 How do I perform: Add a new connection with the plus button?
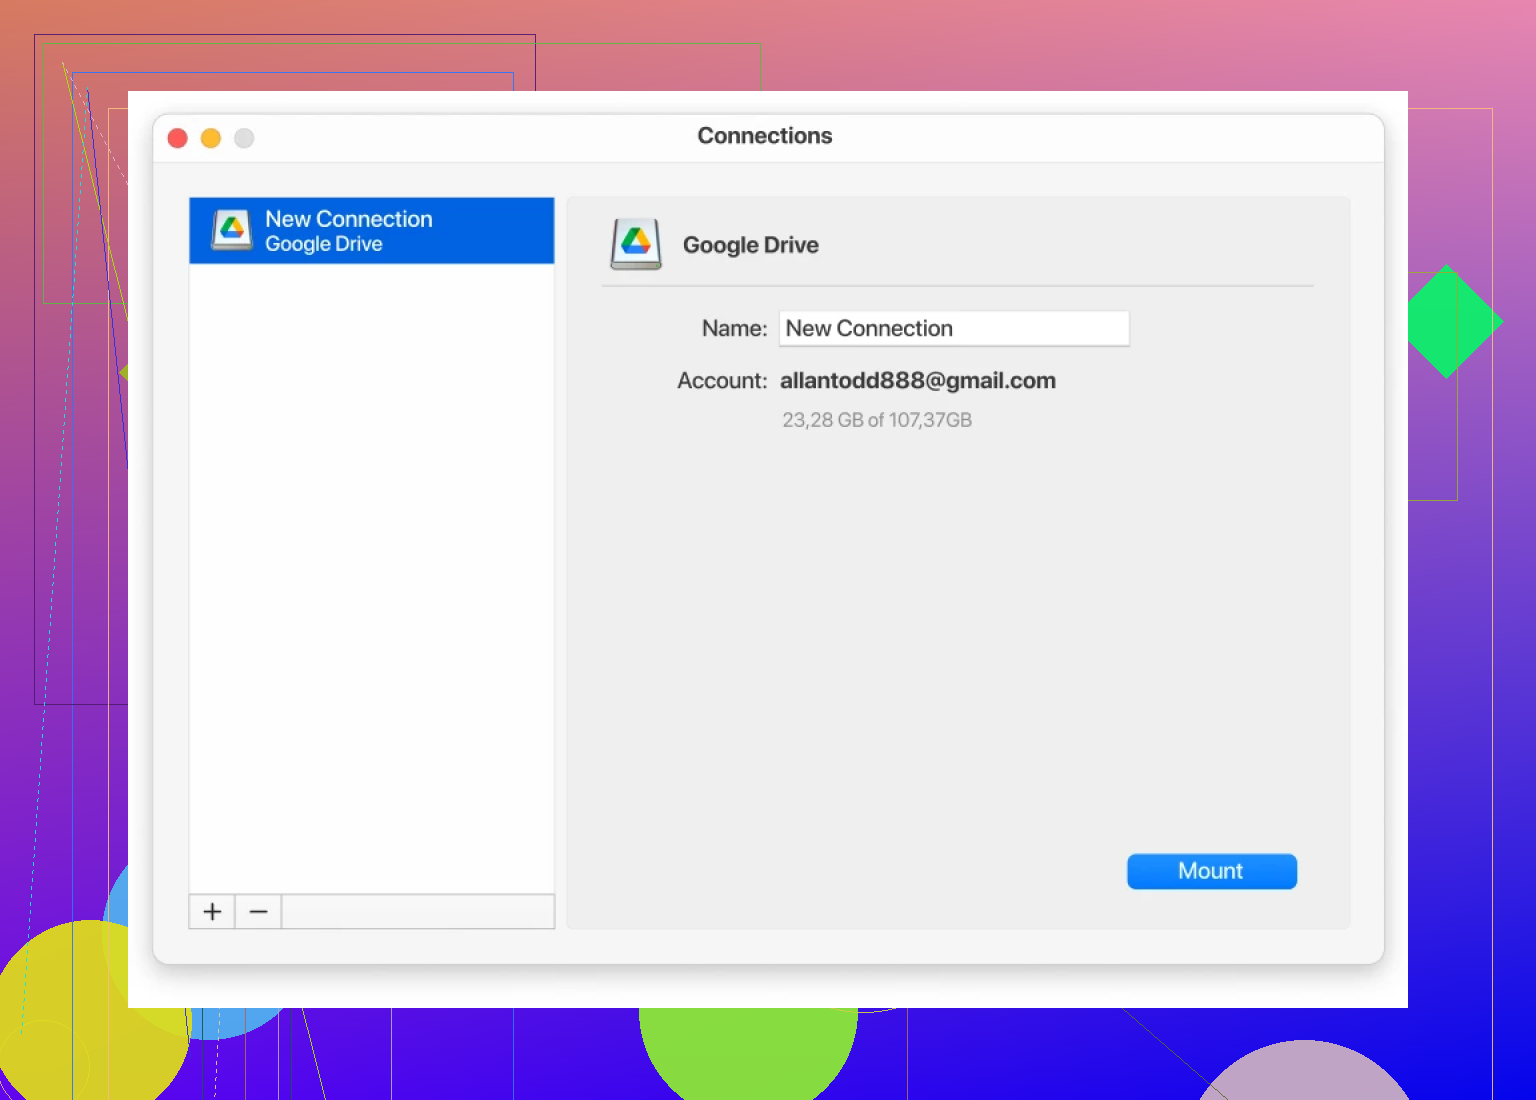(212, 911)
